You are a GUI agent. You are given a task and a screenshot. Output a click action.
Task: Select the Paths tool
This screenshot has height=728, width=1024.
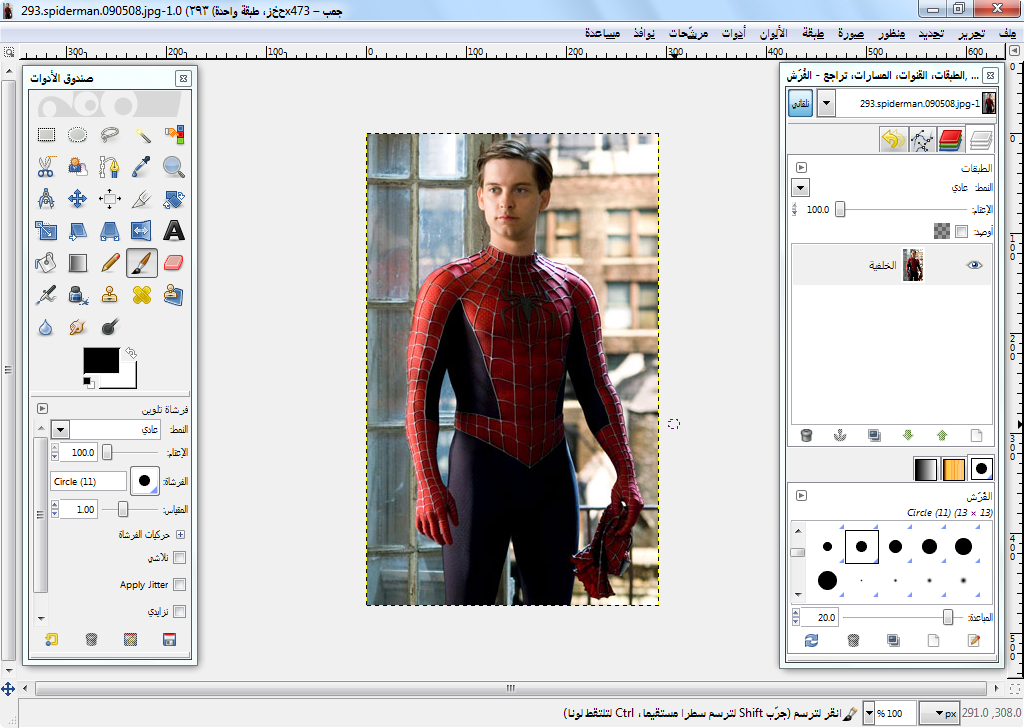tap(110, 166)
